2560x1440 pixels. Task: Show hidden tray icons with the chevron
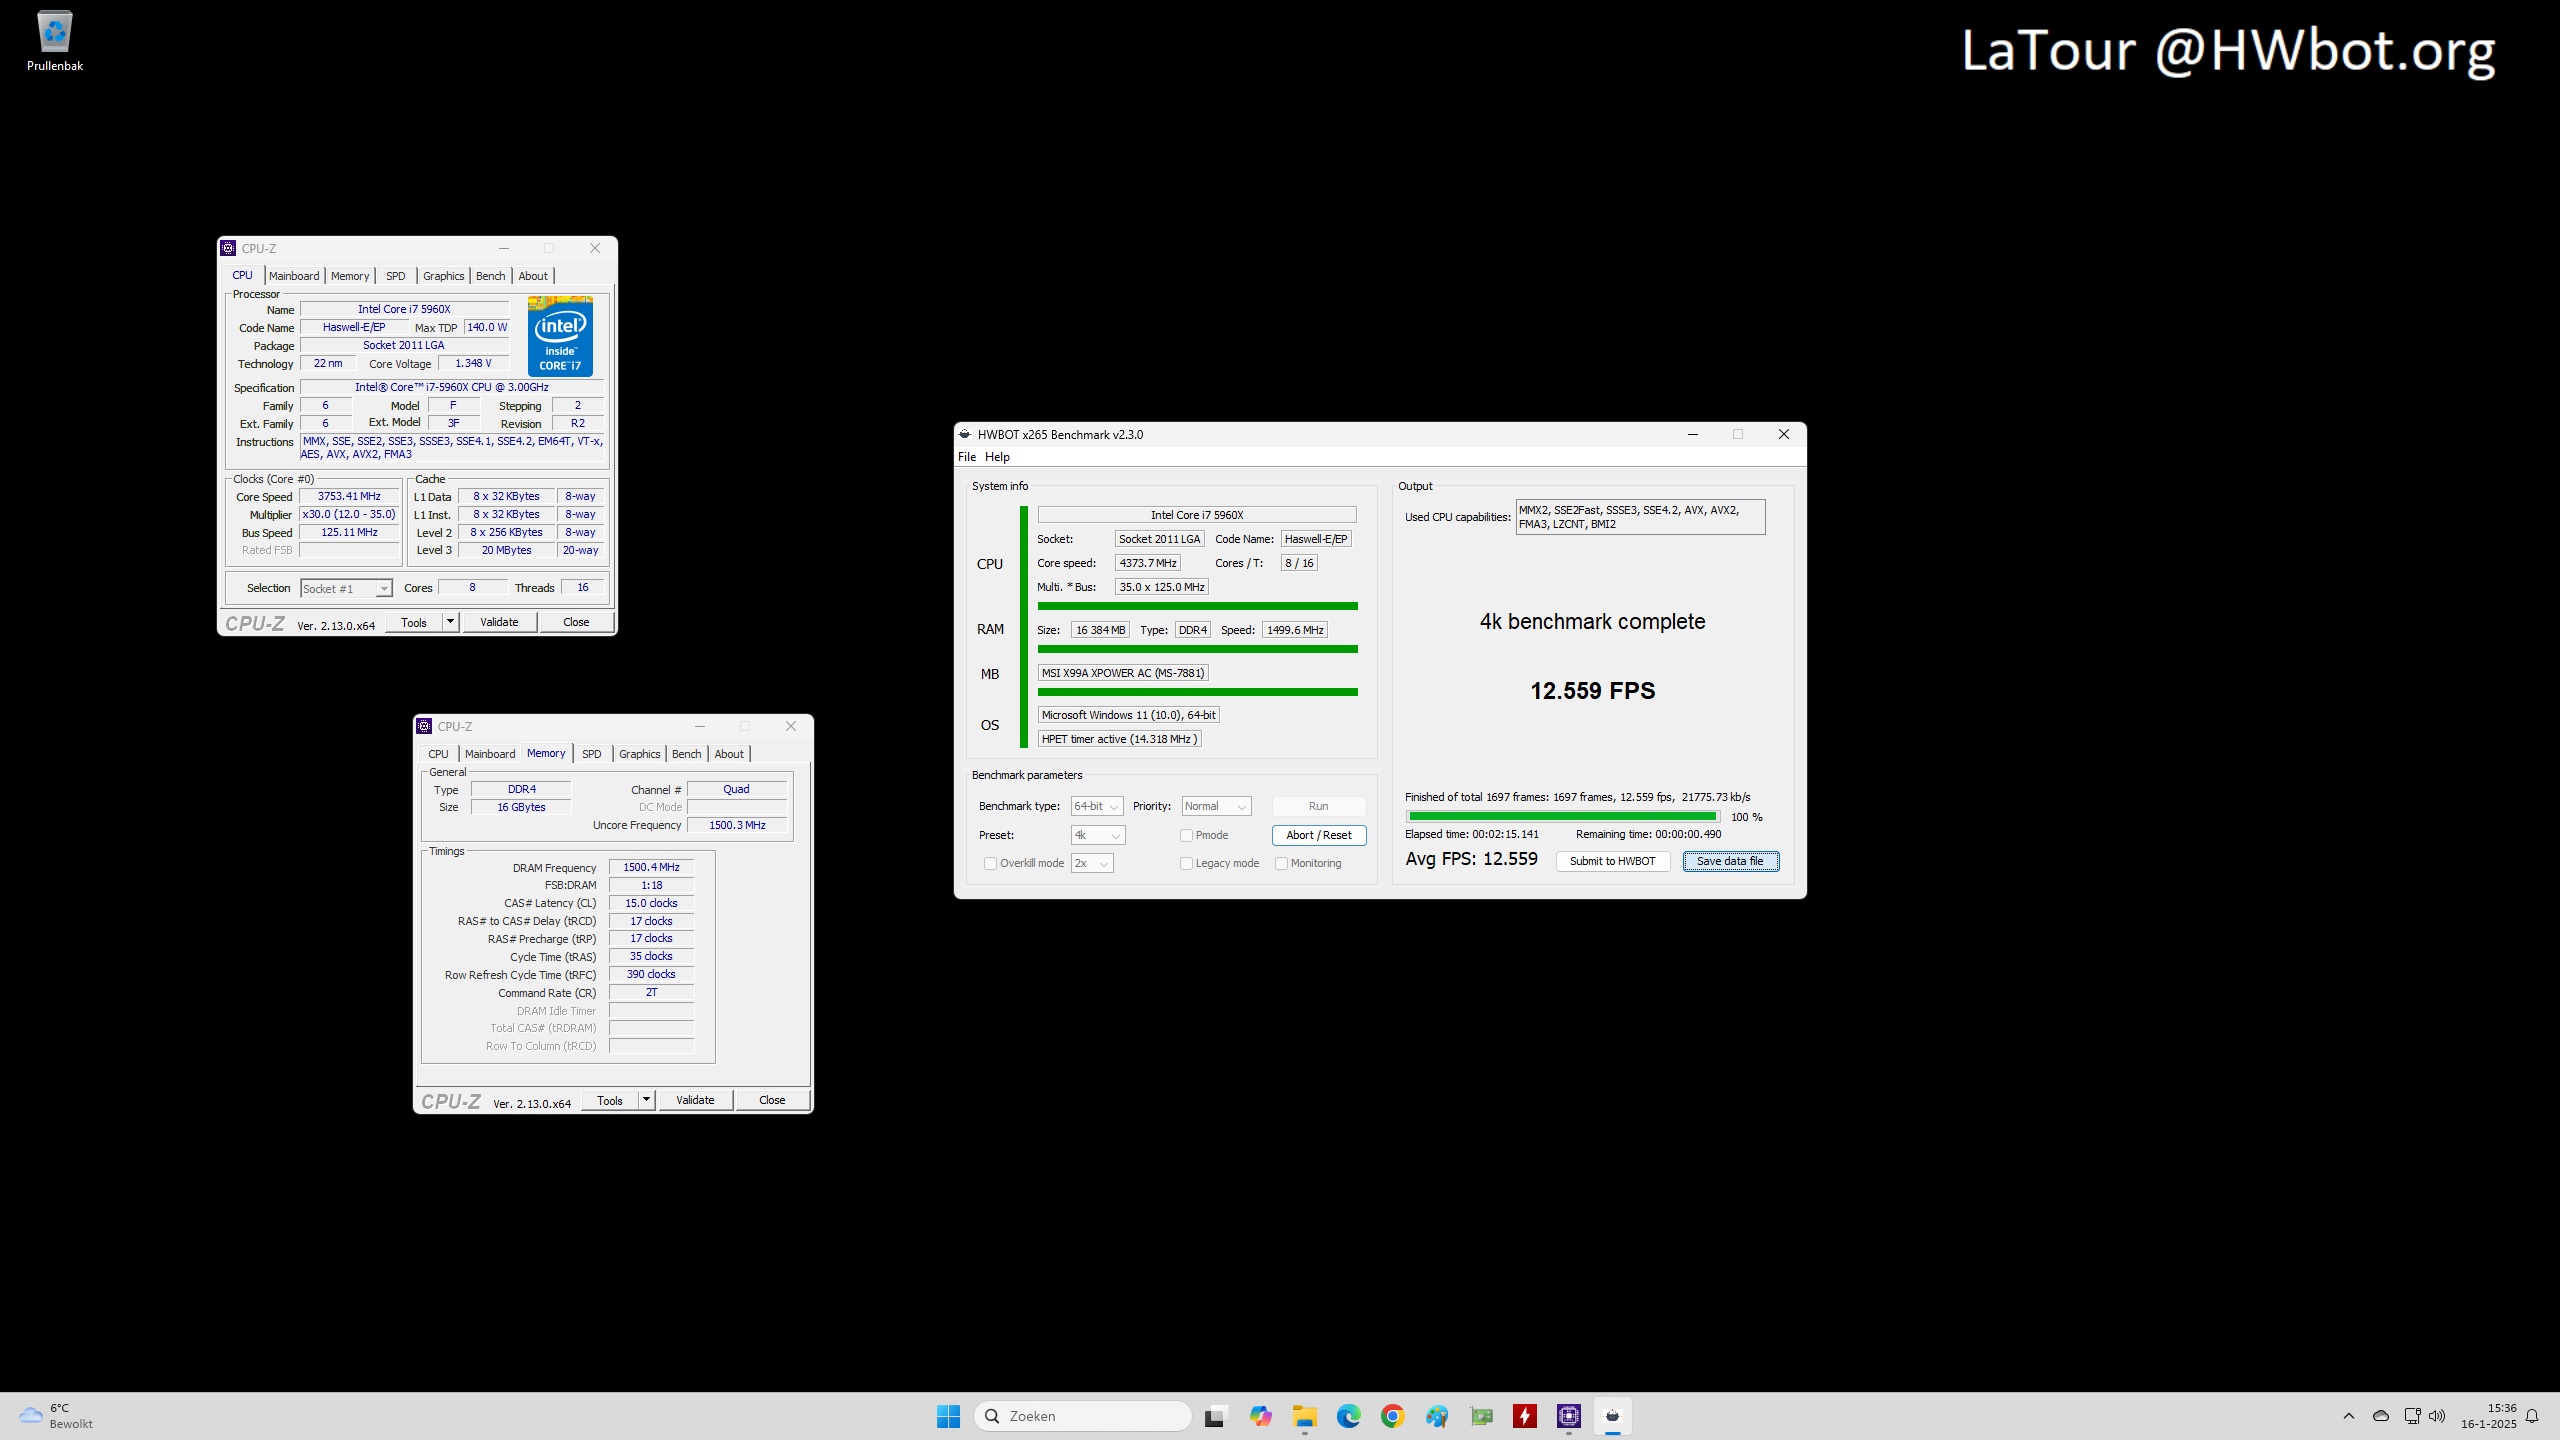2349,1416
